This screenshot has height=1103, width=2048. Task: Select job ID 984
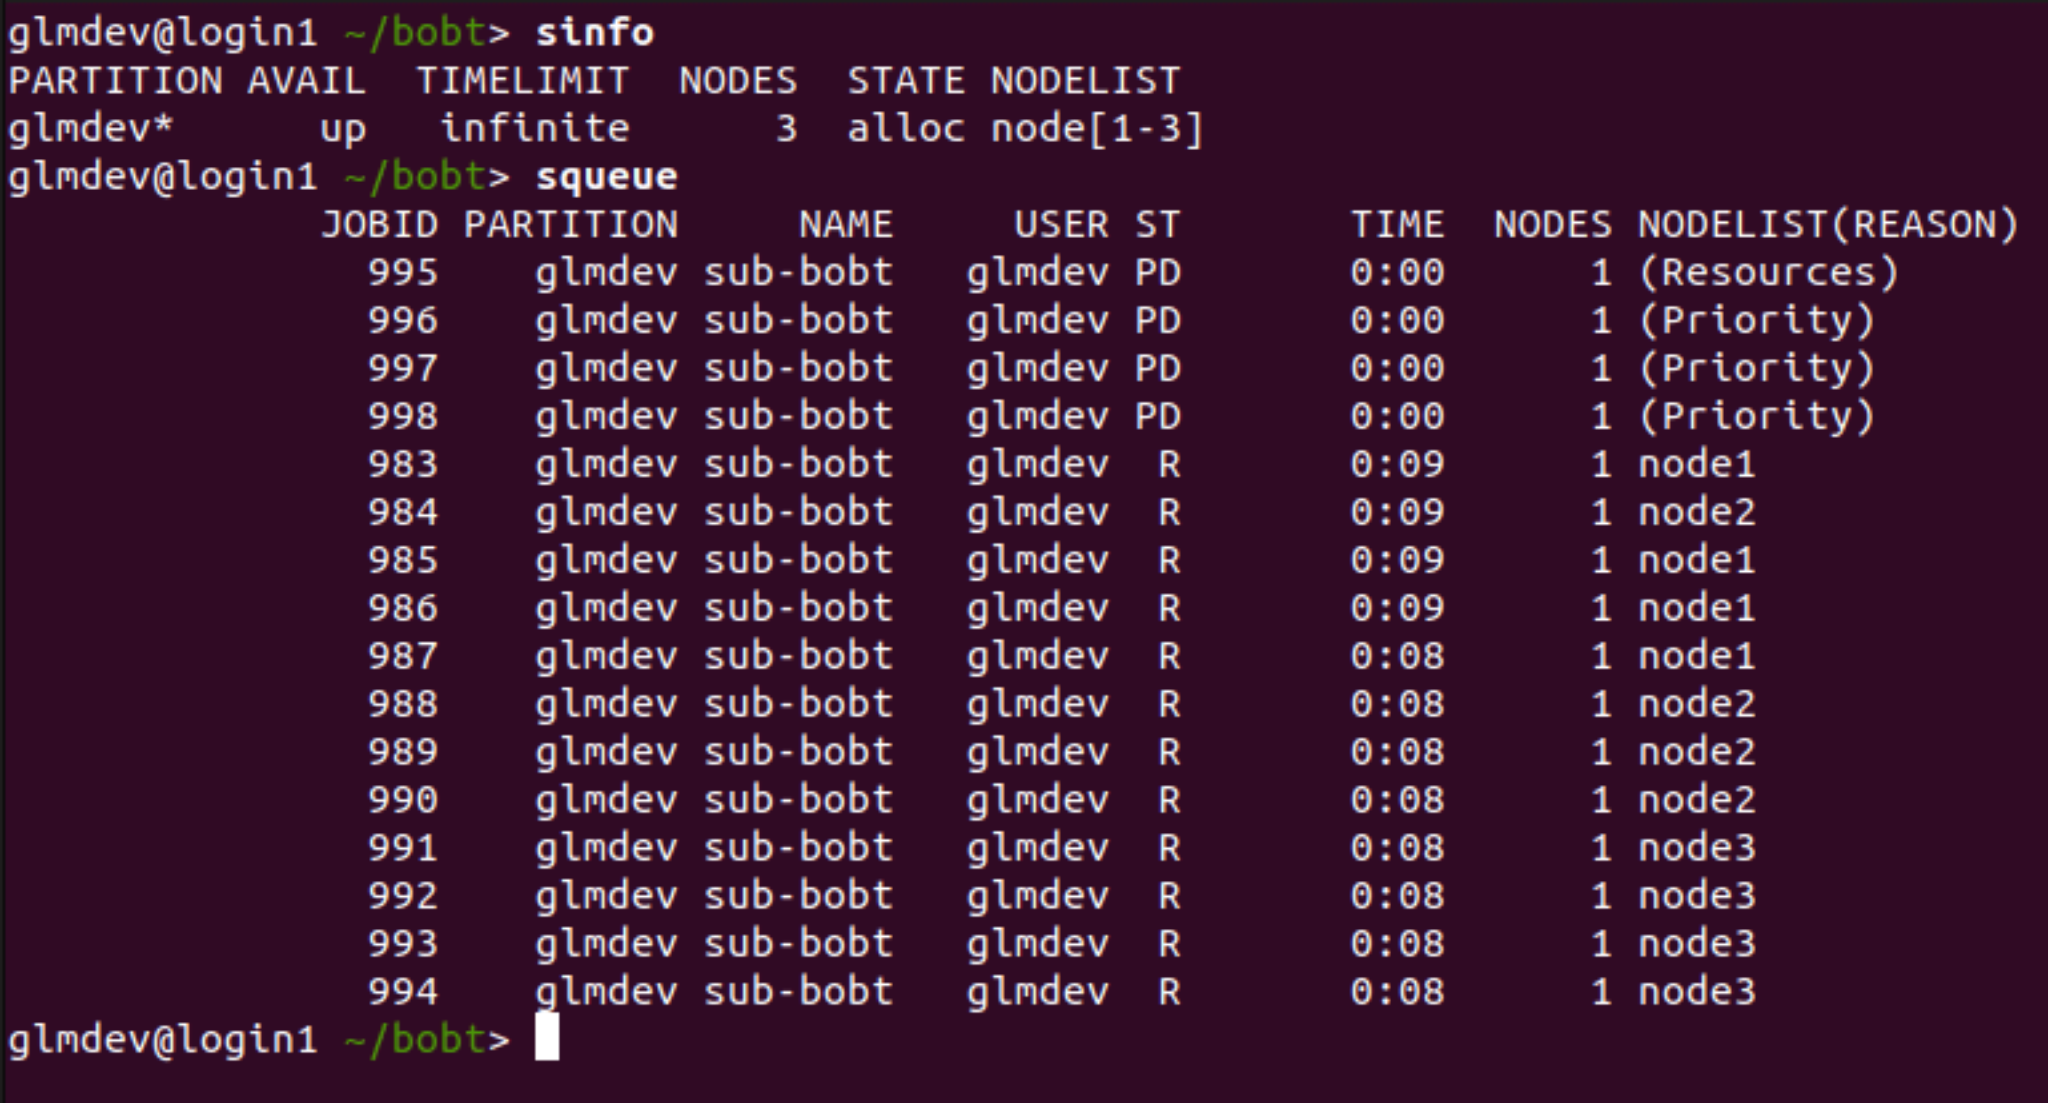coord(403,512)
